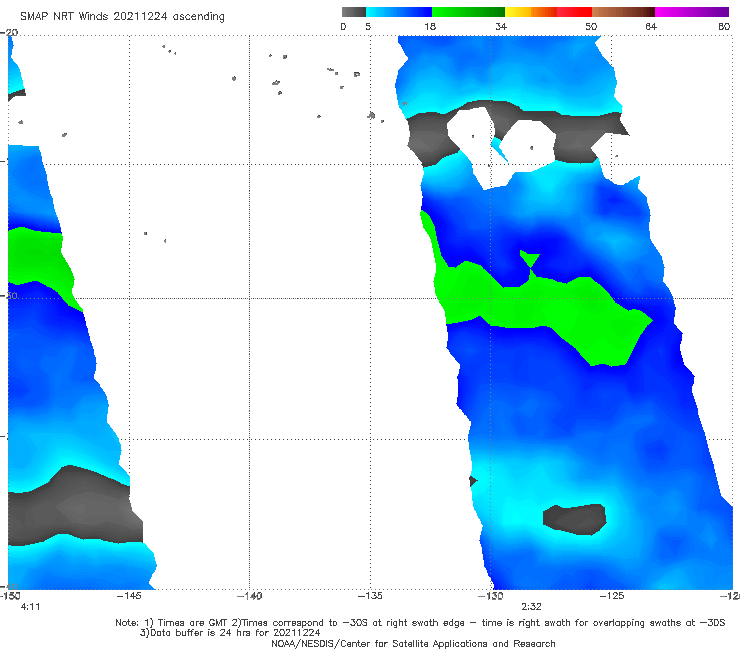
Task: Click the yellow-to-red segment of the color bar
Action: pos(548,12)
